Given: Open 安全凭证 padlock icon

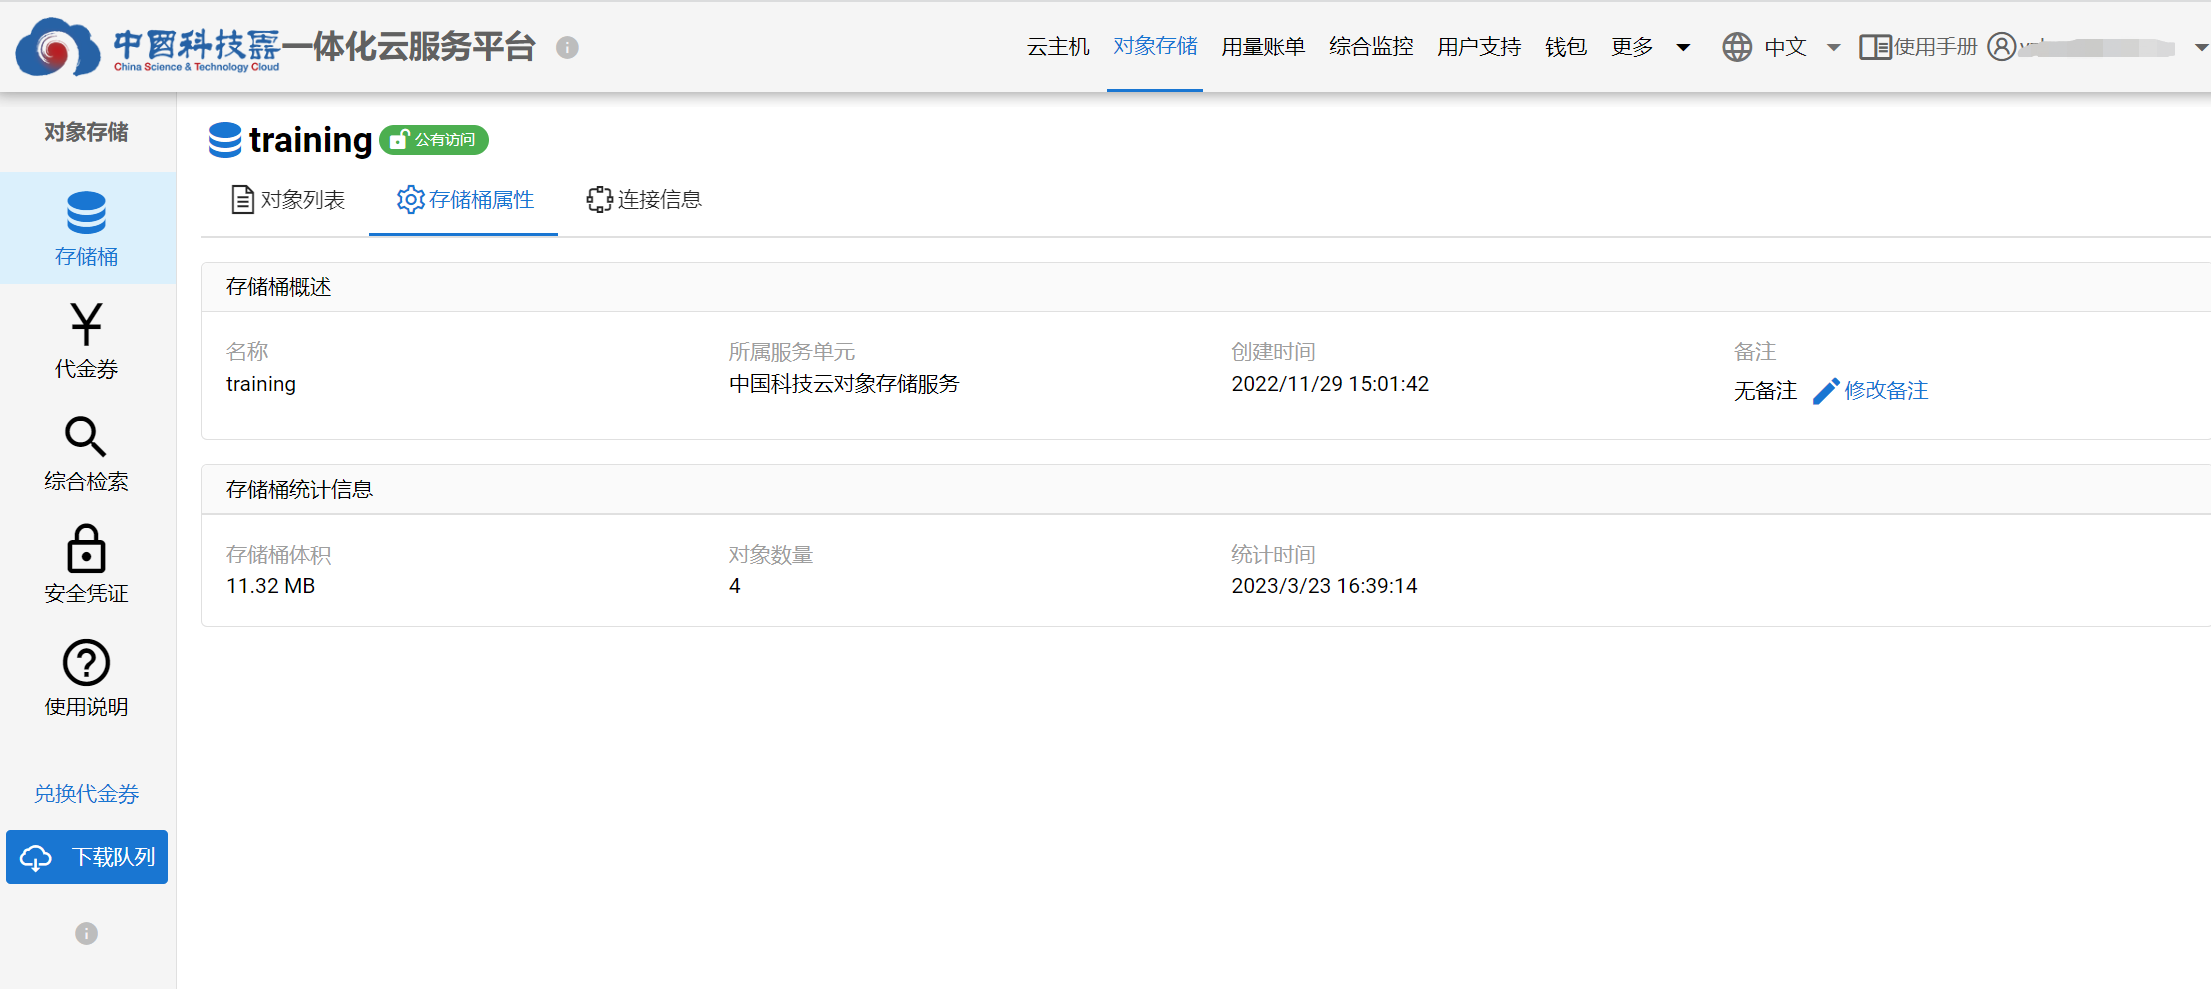Looking at the screenshot, I should point(86,549).
